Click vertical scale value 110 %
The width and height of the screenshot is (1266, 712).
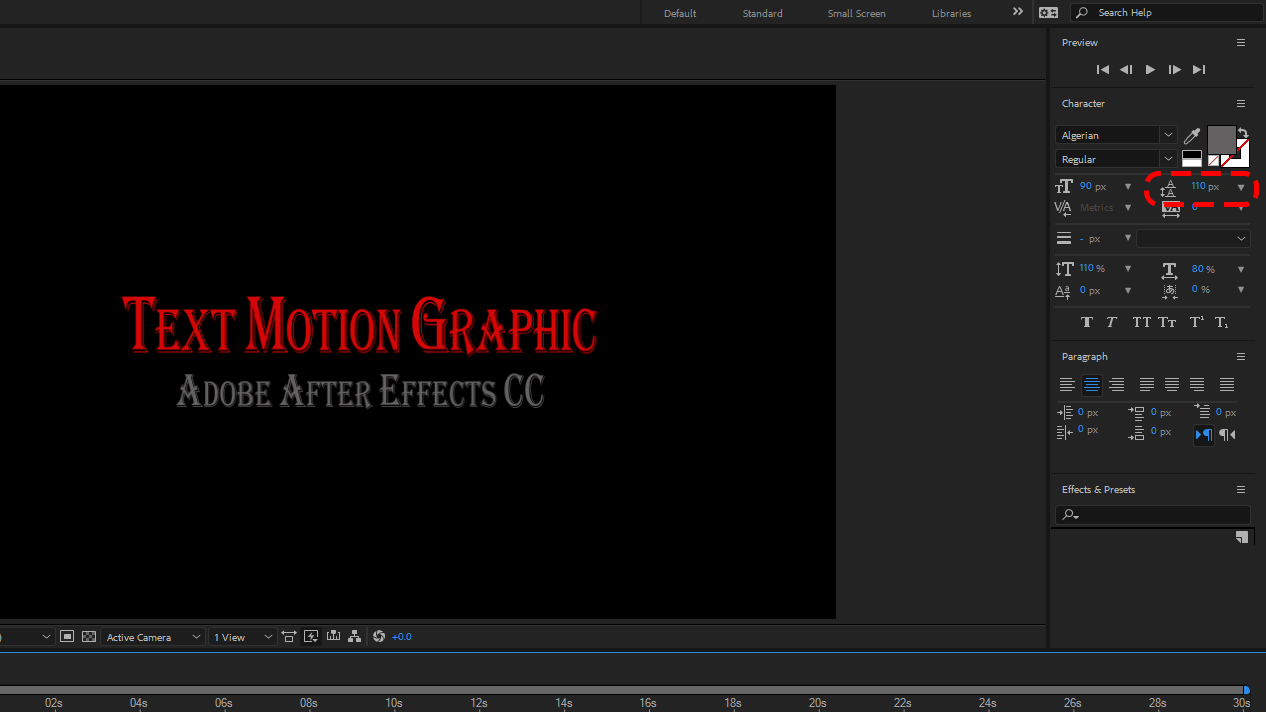[1092, 268]
